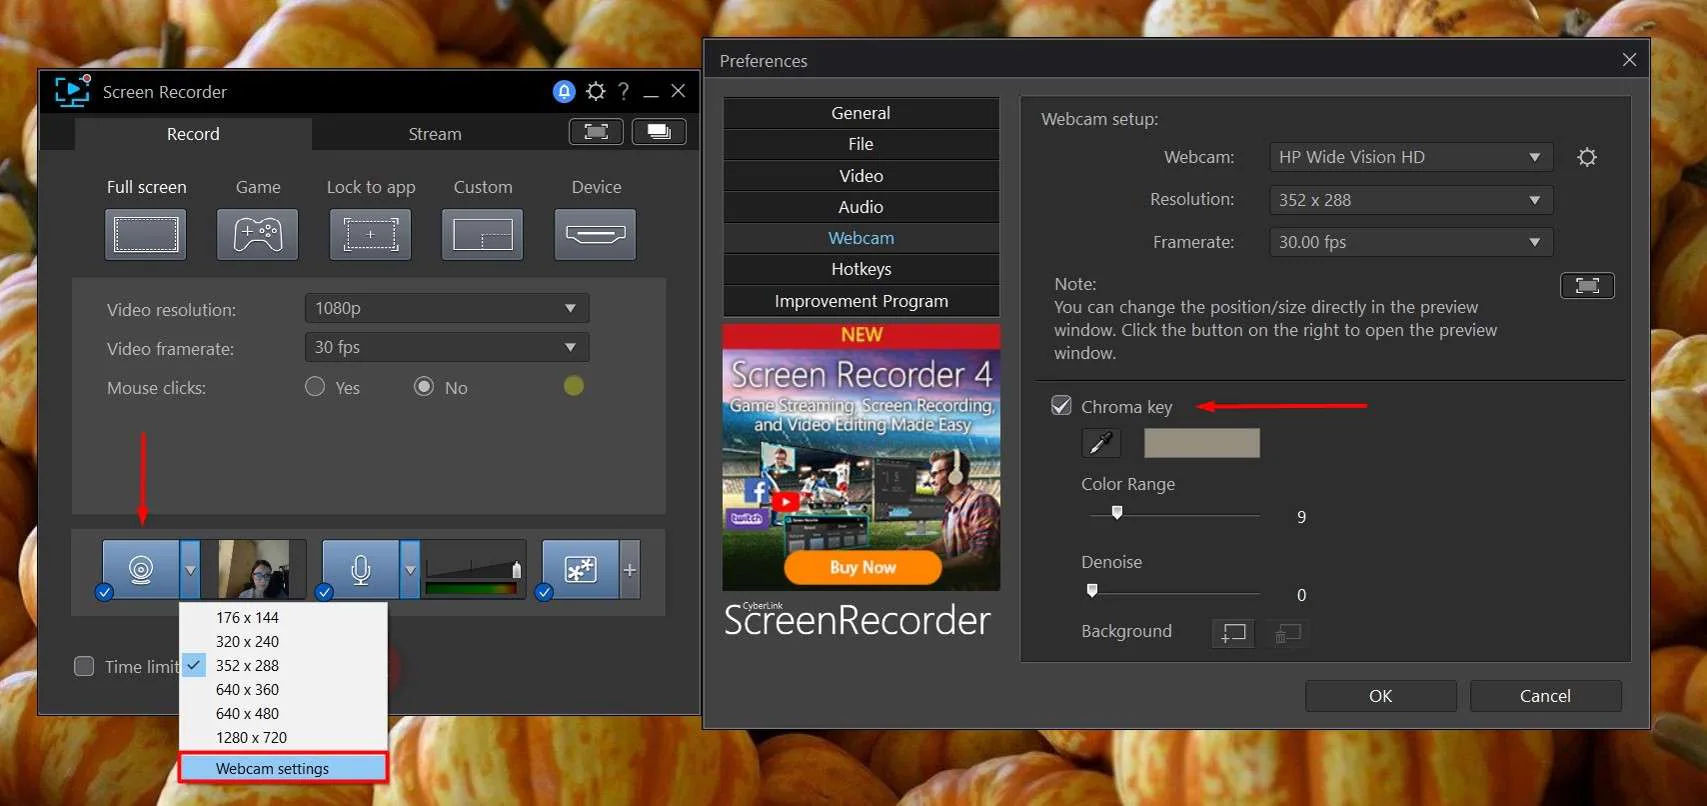Open Hotkeys preferences section
This screenshot has height=806, width=1707.
point(861,269)
